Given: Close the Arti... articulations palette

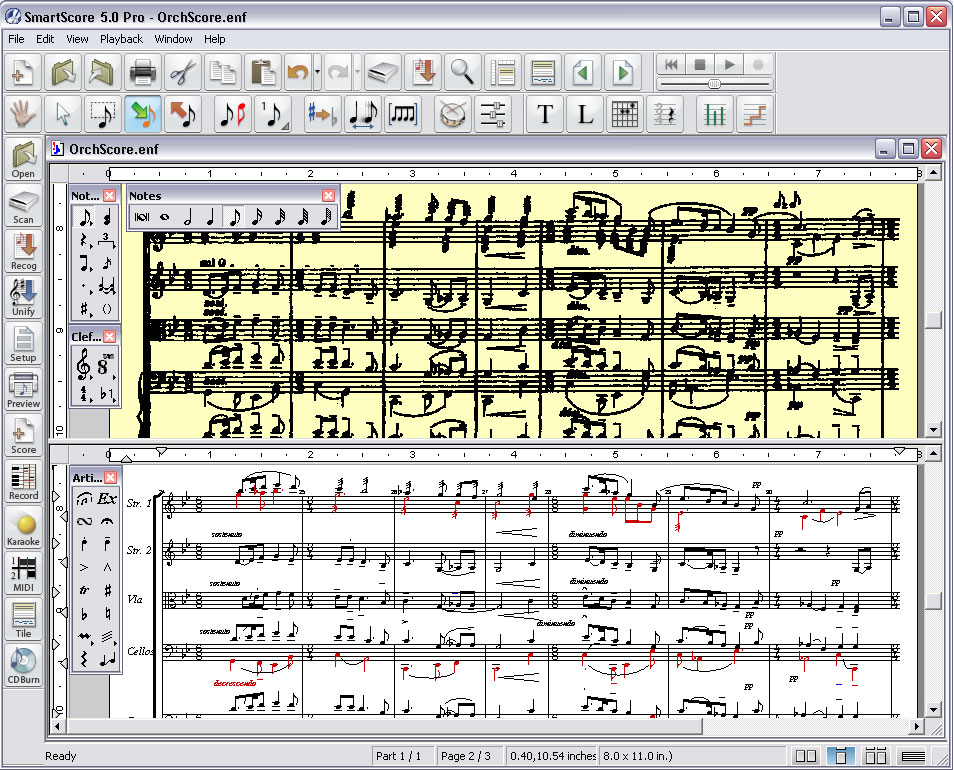Looking at the screenshot, I should 110,477.
